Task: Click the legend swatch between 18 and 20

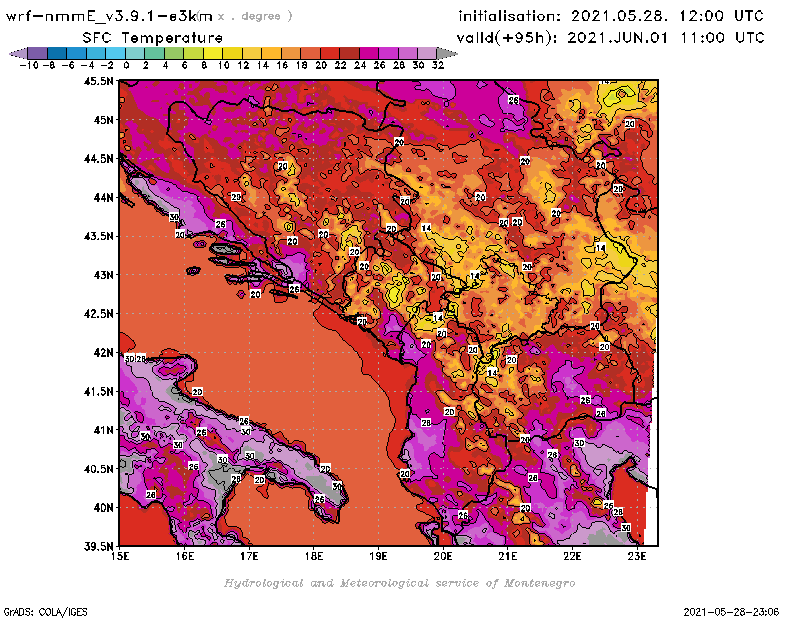Action: point(310,53)
